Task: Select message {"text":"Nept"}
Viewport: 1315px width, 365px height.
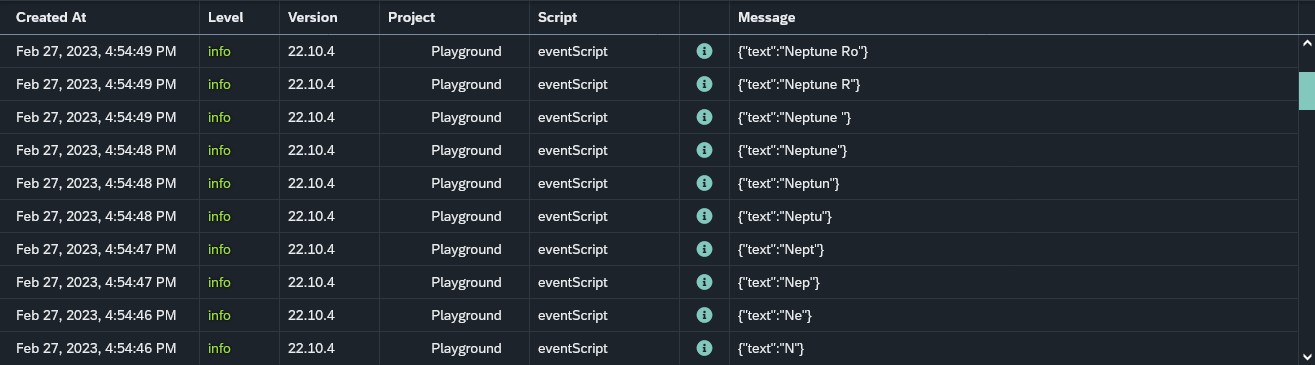Action: pos(782,249)
